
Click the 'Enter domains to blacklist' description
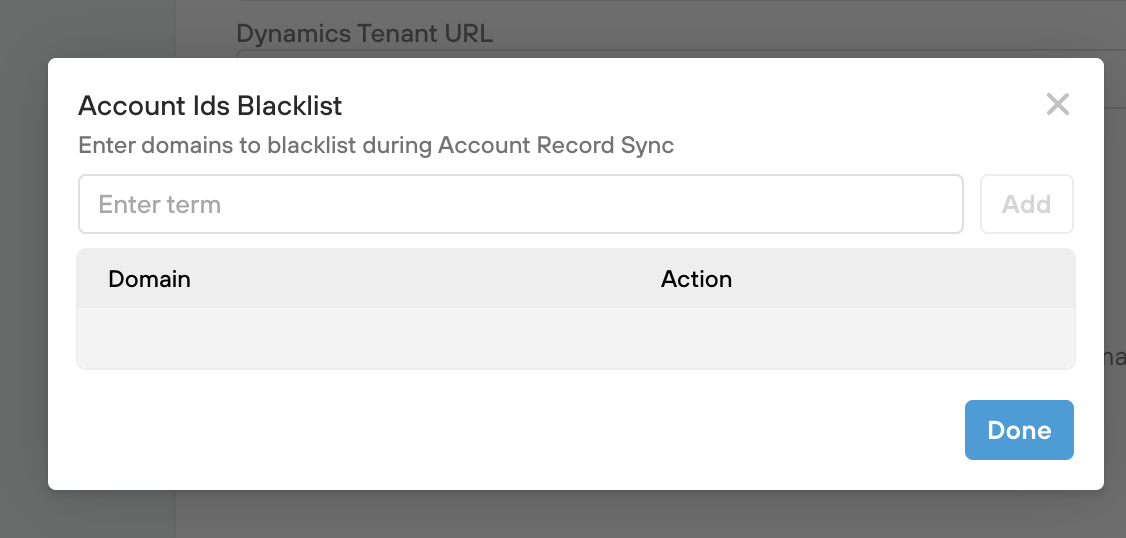click(376, 145)
